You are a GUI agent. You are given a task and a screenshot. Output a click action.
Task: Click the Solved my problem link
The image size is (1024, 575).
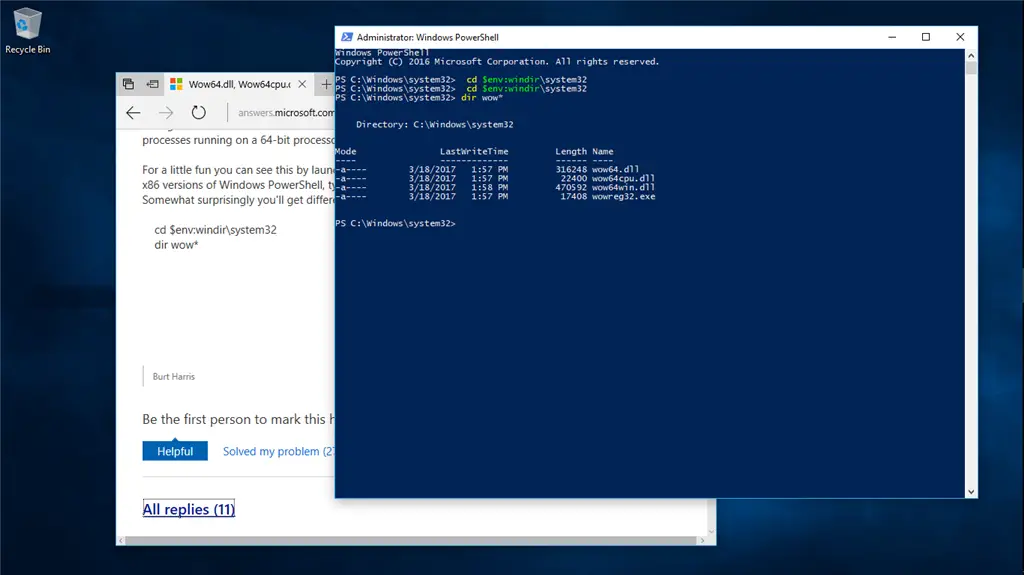pos(279,452)
